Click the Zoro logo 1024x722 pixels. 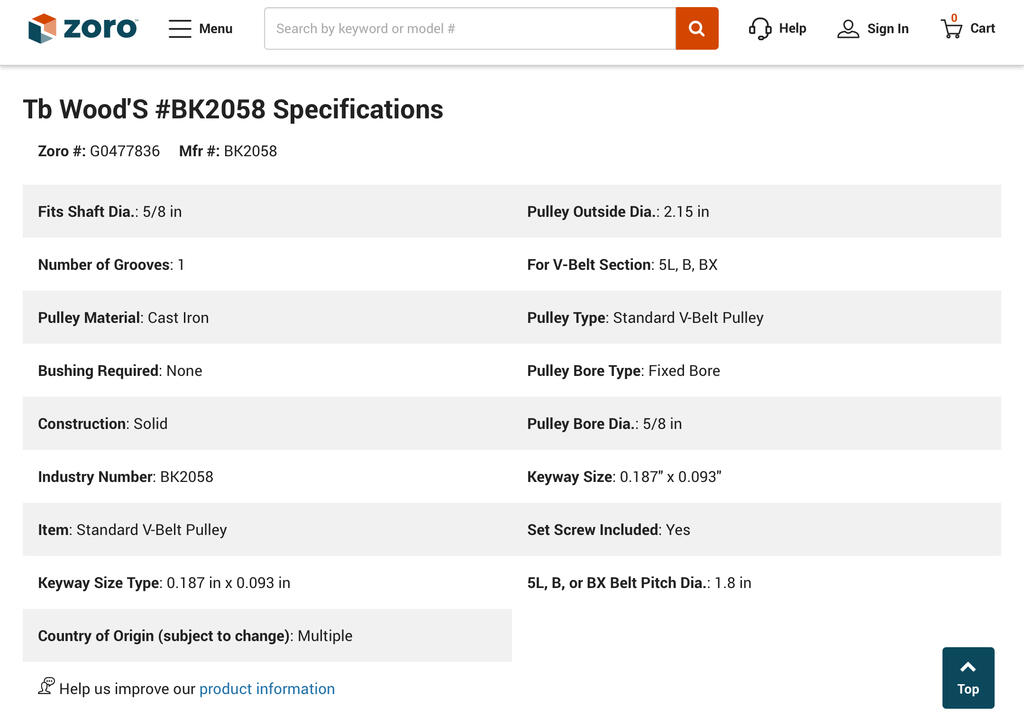tap(83, 29)
